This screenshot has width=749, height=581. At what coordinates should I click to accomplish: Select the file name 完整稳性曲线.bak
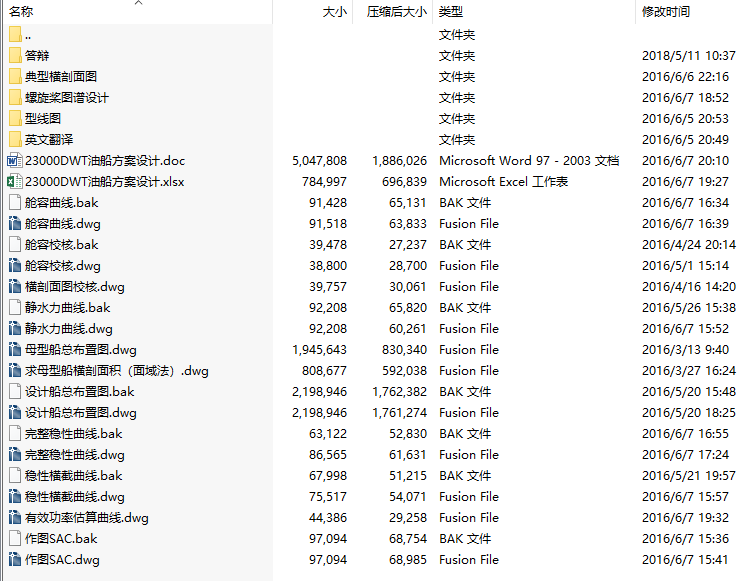point(74,434)
